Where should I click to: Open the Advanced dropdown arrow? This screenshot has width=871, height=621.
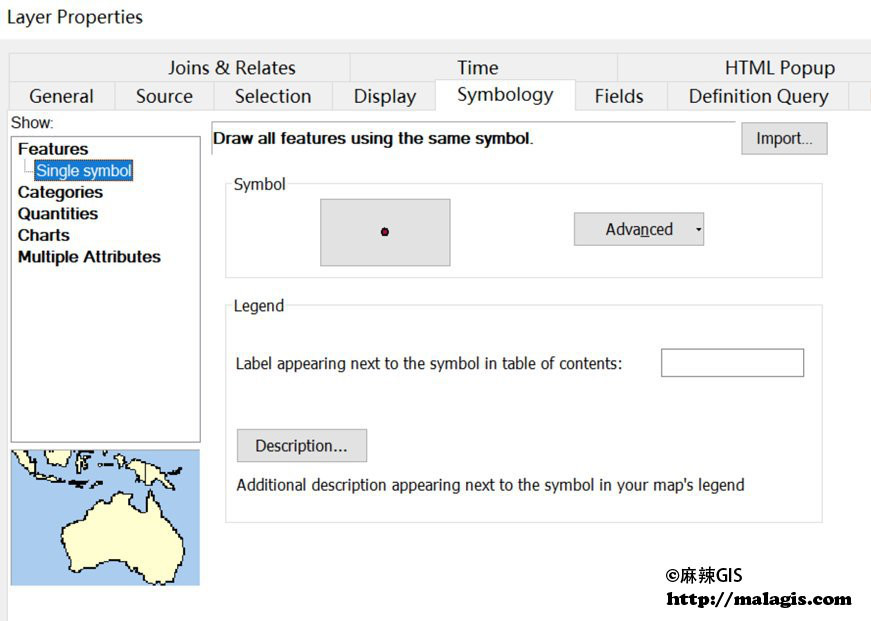[x=698, y=229]
